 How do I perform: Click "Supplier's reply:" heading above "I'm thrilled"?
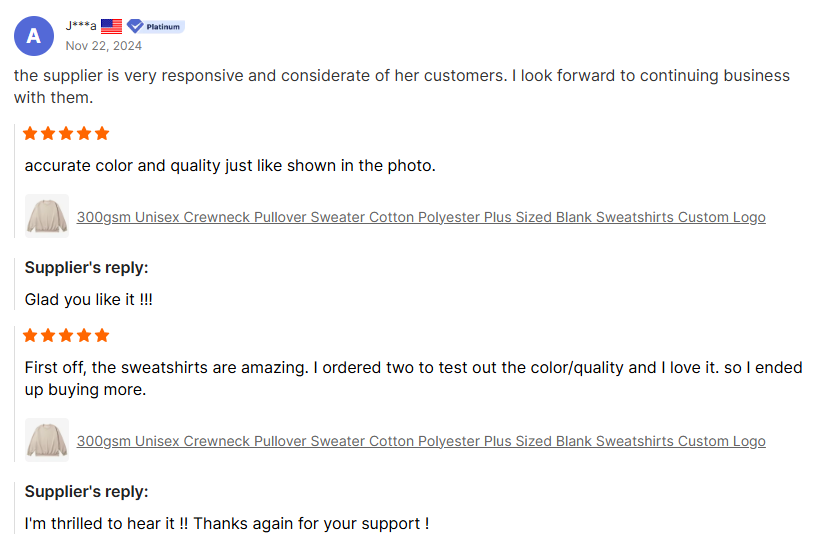point(86,492)
